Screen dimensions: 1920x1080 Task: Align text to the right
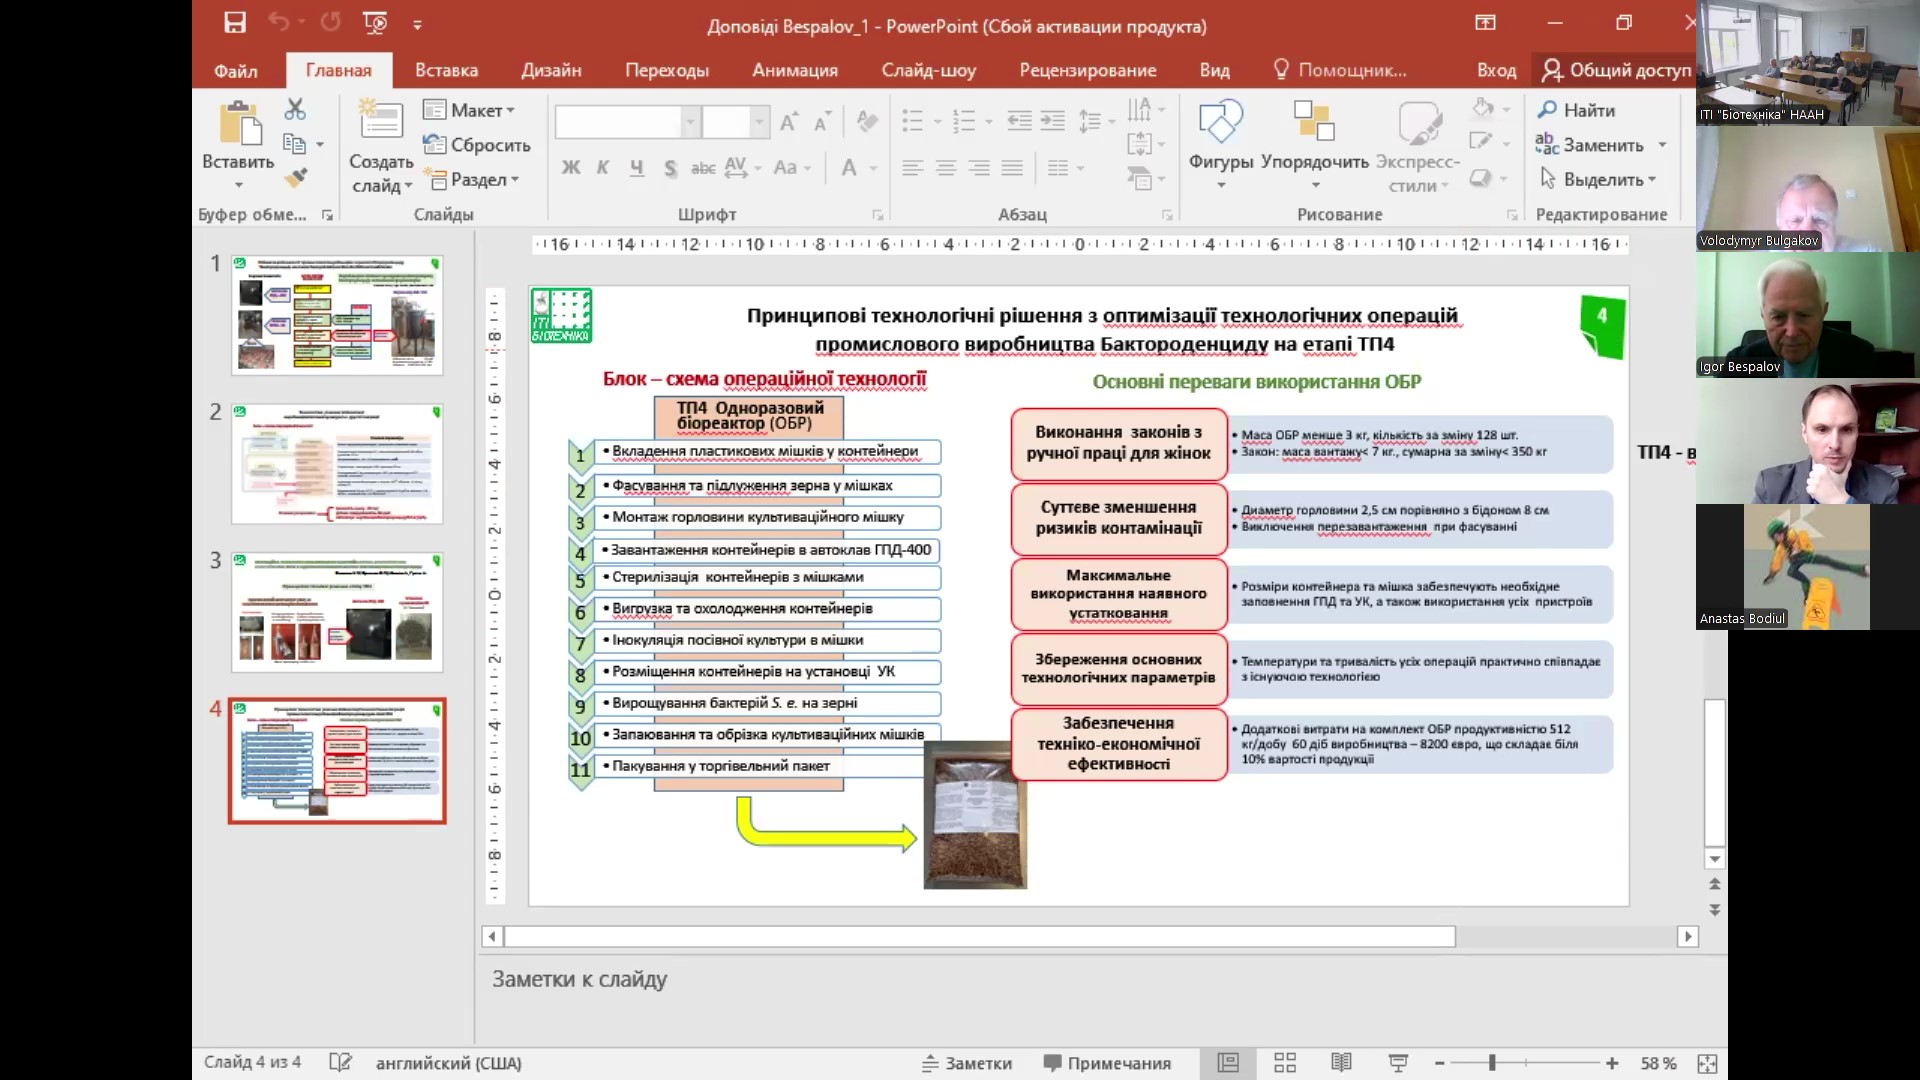tap(979, 167)
